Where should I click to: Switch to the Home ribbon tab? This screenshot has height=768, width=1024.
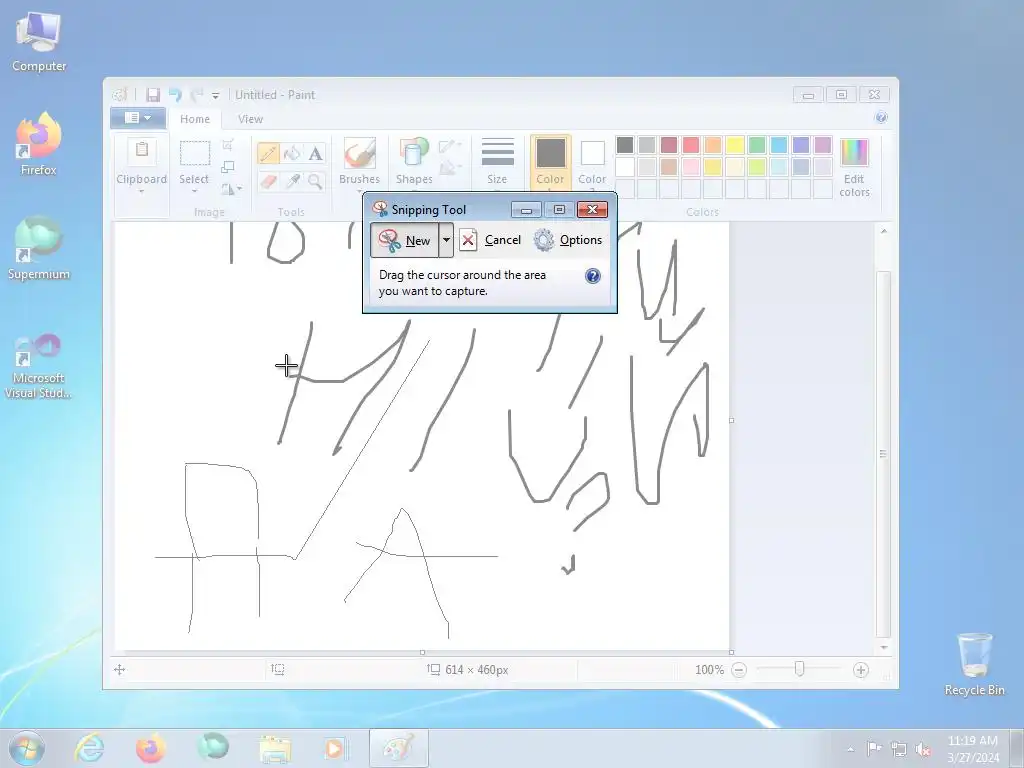[x=195, y=119]
